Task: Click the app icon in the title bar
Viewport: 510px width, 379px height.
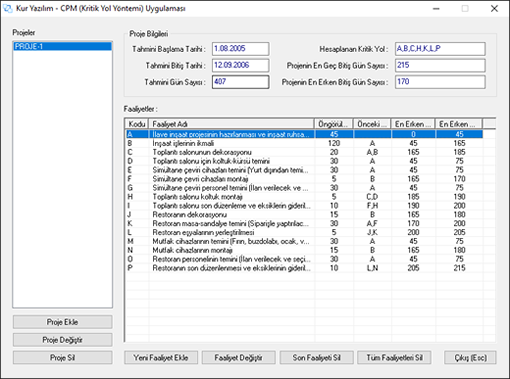Action: 7,8
